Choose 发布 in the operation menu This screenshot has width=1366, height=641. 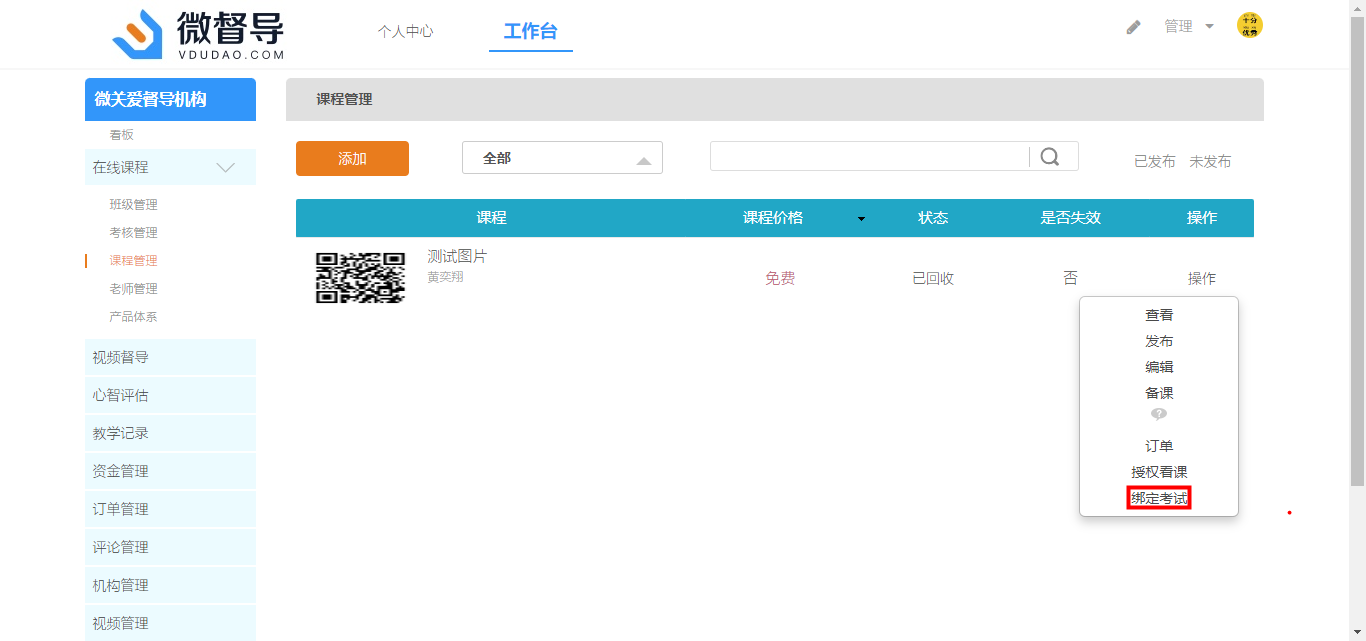click(x=1159, y=341)
